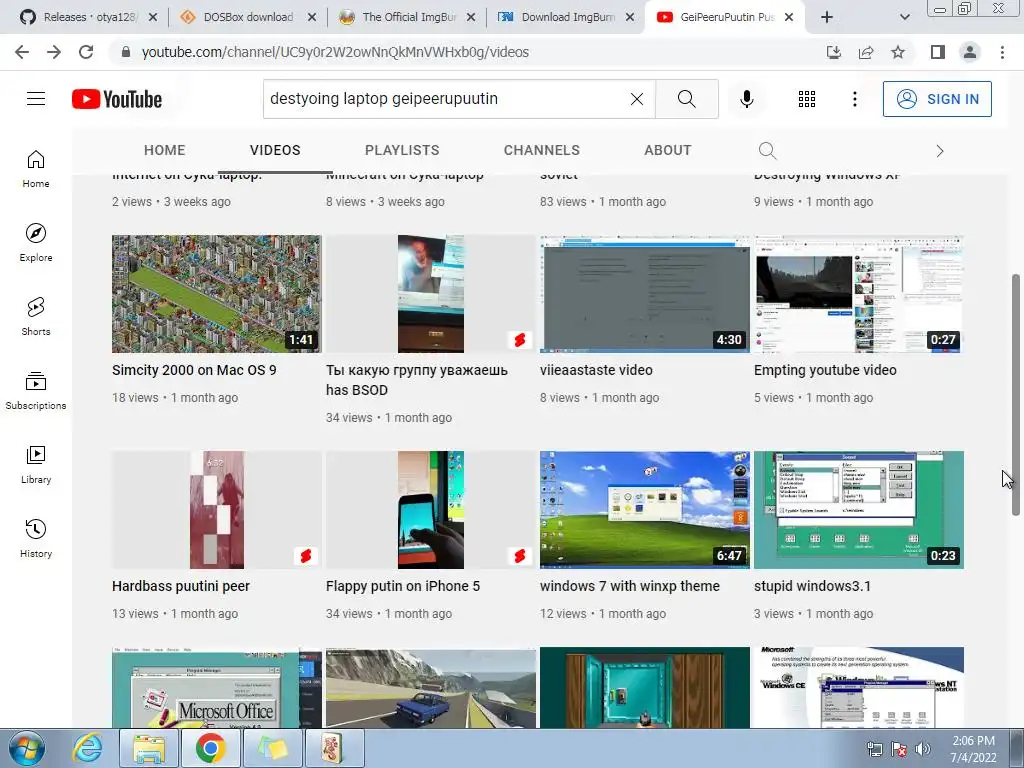The height and width of the screenshot is (768, 1024).
Task: Open windows 7 with winxp theme thumbnail
Action: click(645, 510)
